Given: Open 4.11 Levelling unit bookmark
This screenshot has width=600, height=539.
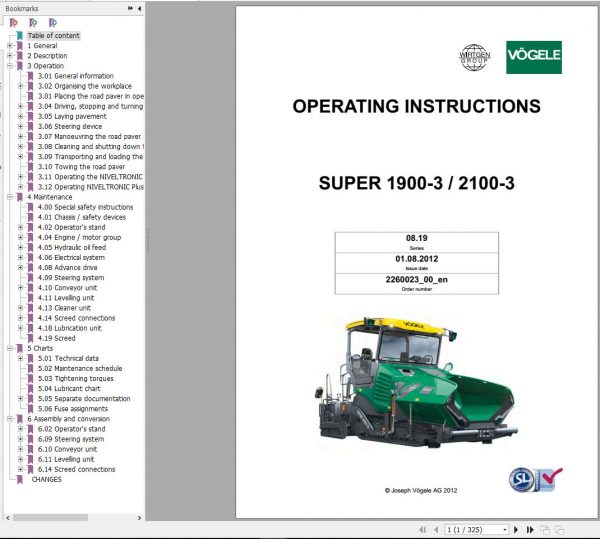Looking at the screenshot, I should click(x=66, y=298).
